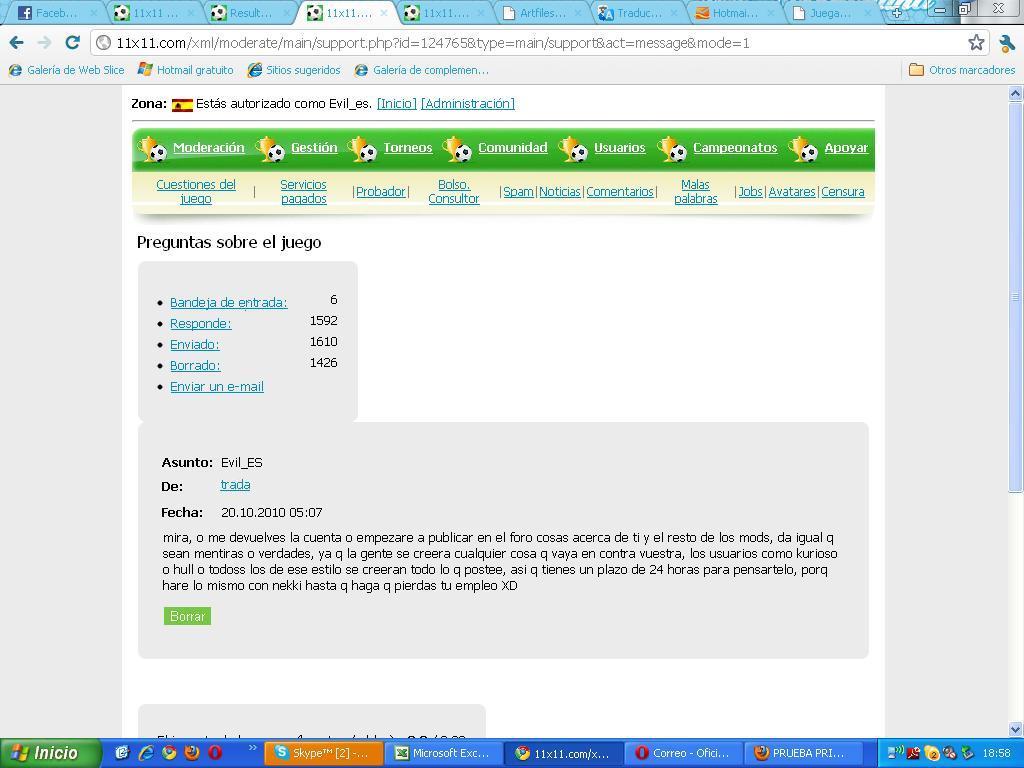This screenshot has height=768, width=1024.
Task: Click the Spanish flag icon near Zona
Action: pos(182,105)
